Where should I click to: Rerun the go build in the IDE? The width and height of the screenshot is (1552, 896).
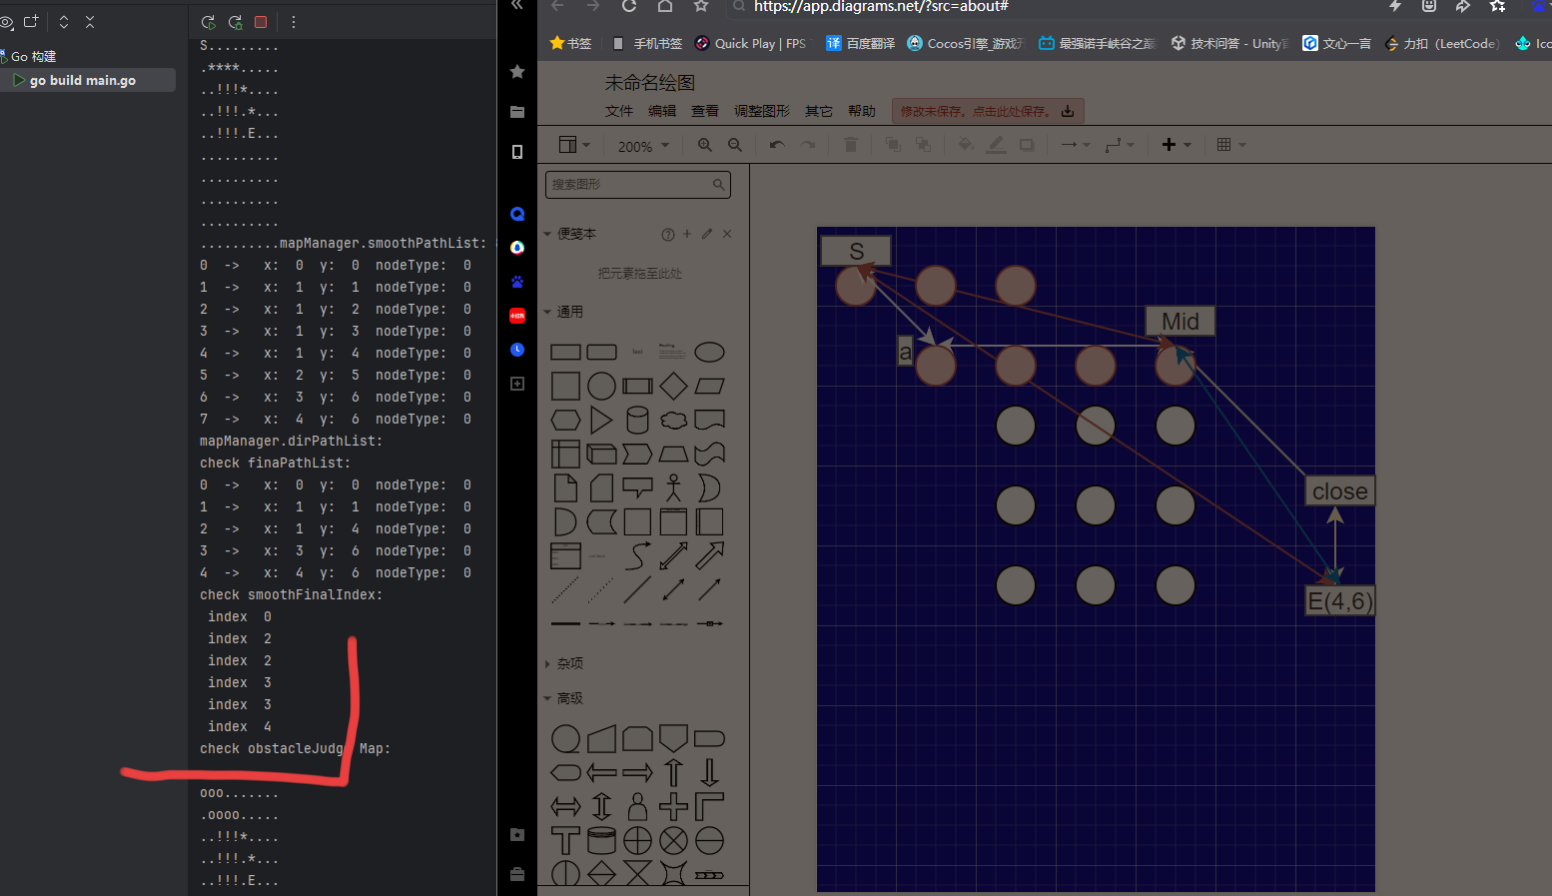(x=208, y=22)
